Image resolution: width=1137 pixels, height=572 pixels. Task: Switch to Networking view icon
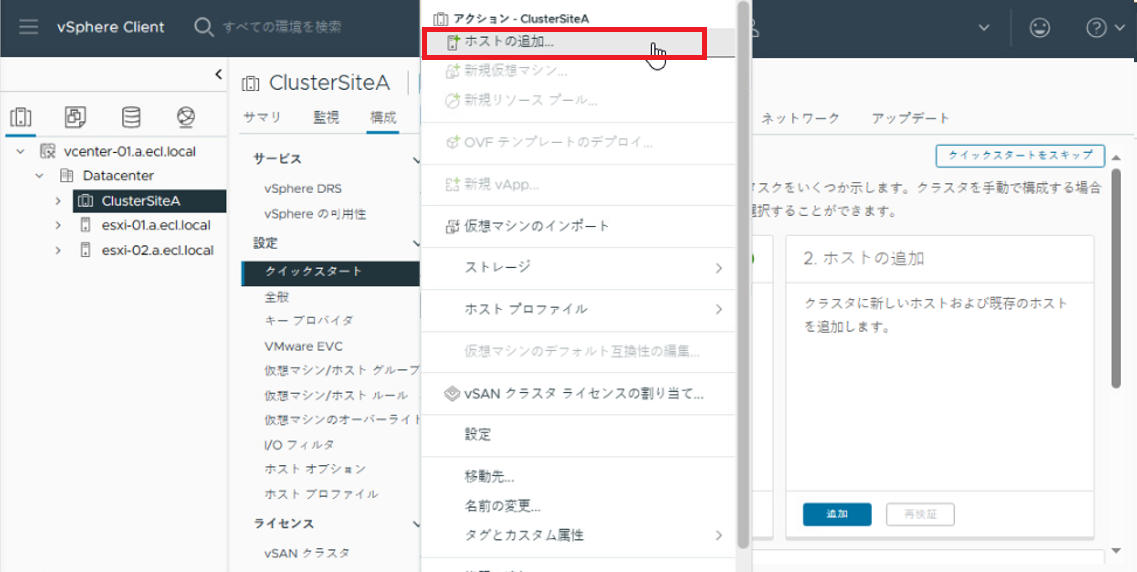pos(186,117)
